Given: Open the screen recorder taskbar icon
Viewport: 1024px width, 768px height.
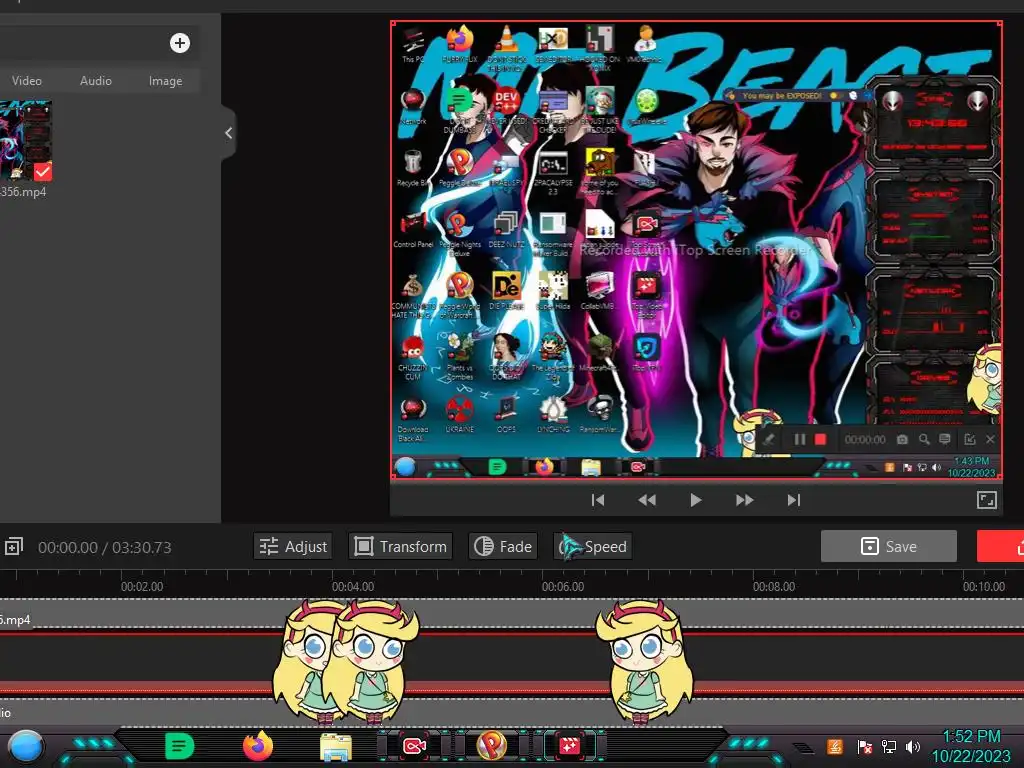Looking at the screenshot, I should point(415,746).
